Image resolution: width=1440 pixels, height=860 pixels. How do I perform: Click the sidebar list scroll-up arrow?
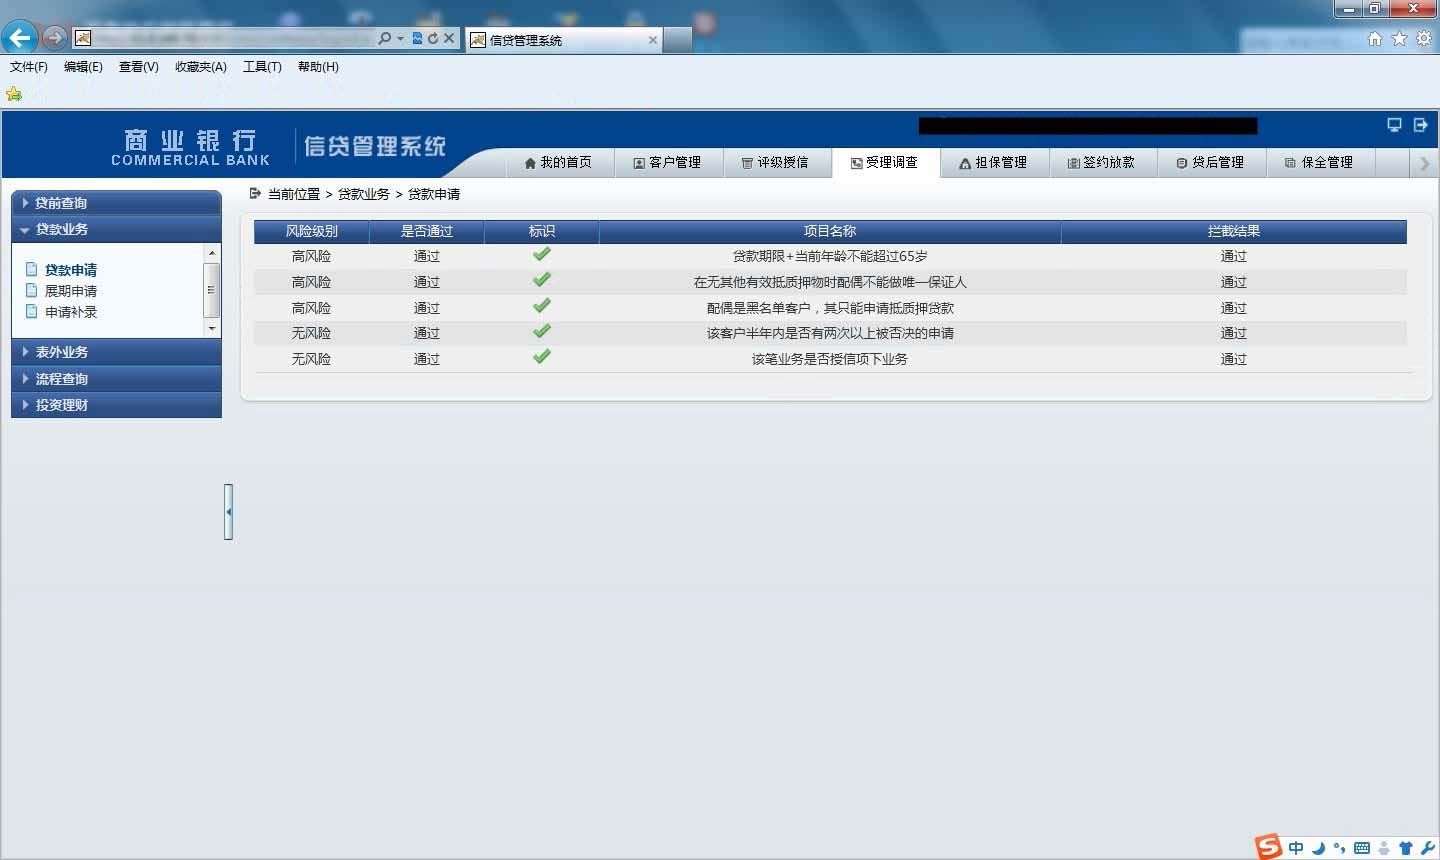pos(211,254)
